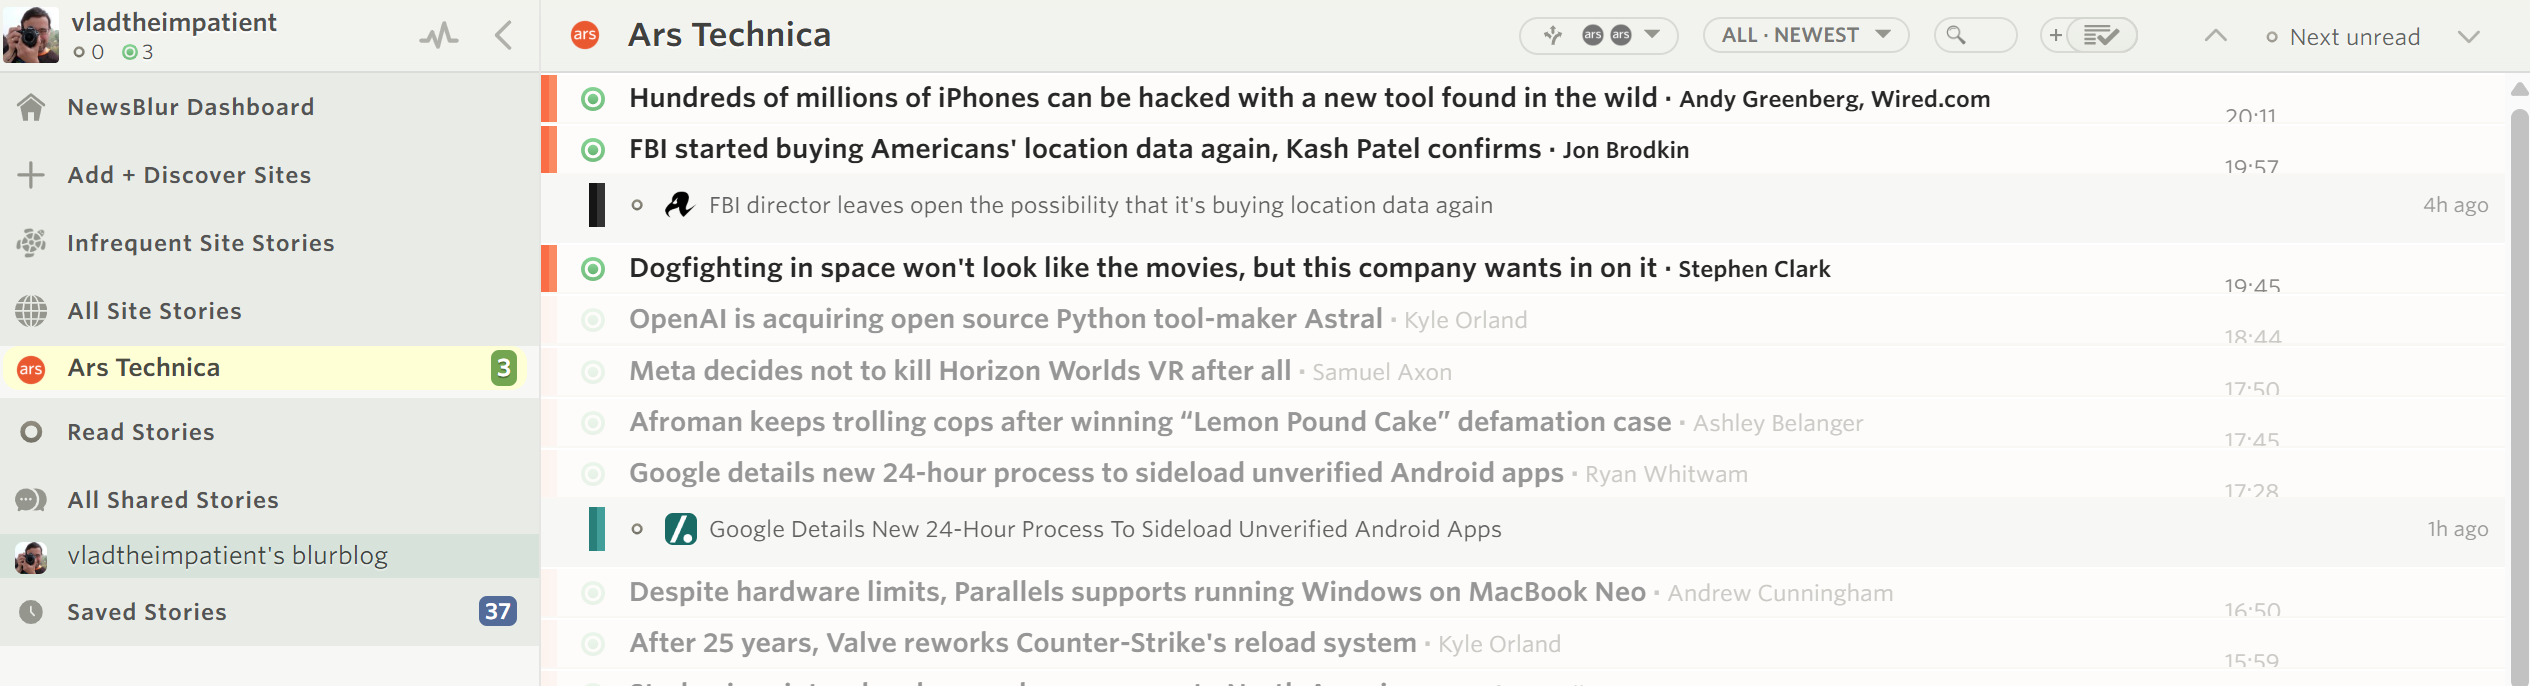Open the NewsBlur Dashboard home icon
This screenshot has width=2530, height=686.
tap(31, 107)
